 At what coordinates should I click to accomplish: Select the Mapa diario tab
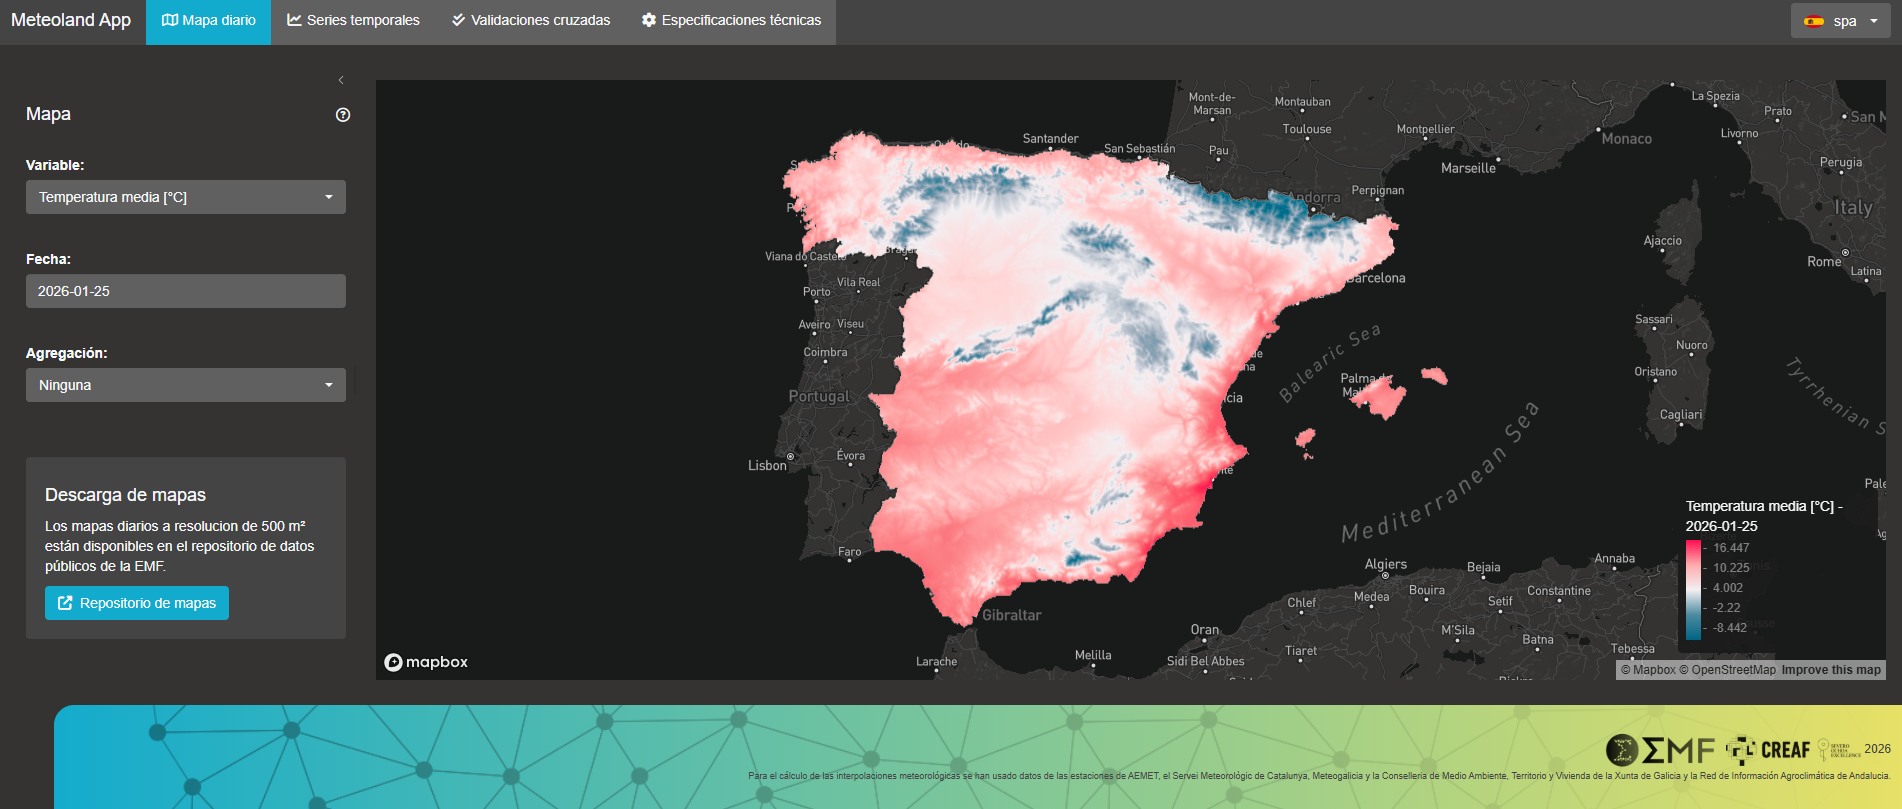click(209, 21)
